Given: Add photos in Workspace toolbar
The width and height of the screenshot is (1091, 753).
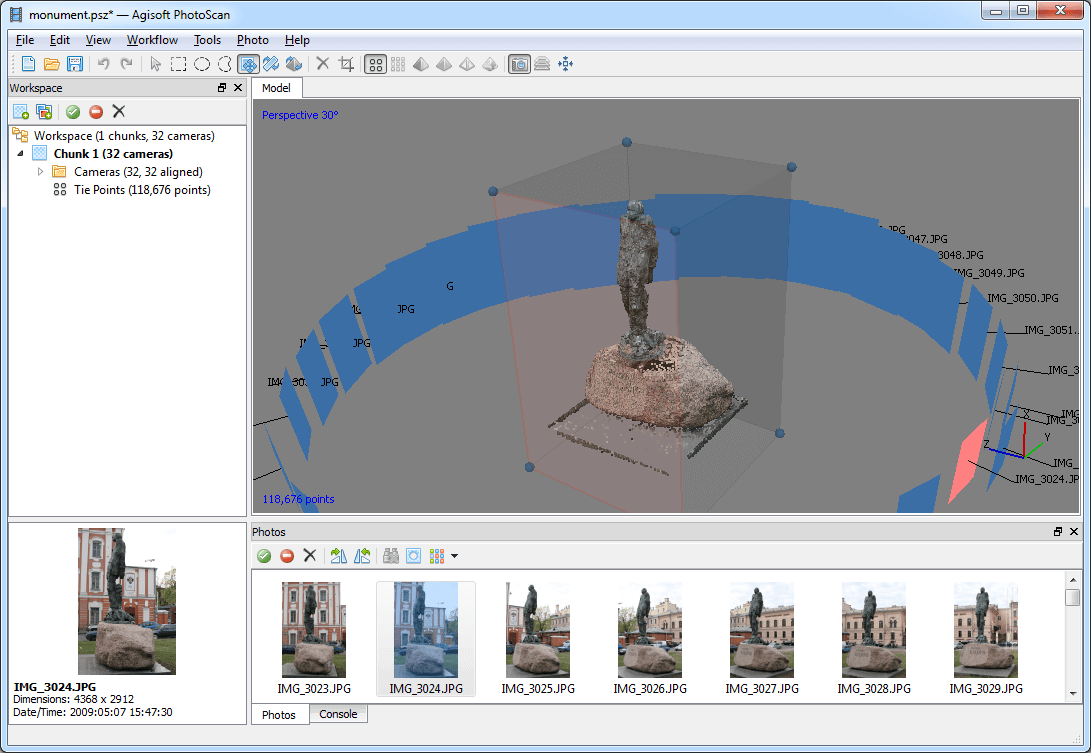Looking at the screenshot, I should pyautogui.click(x=44, y=111).
